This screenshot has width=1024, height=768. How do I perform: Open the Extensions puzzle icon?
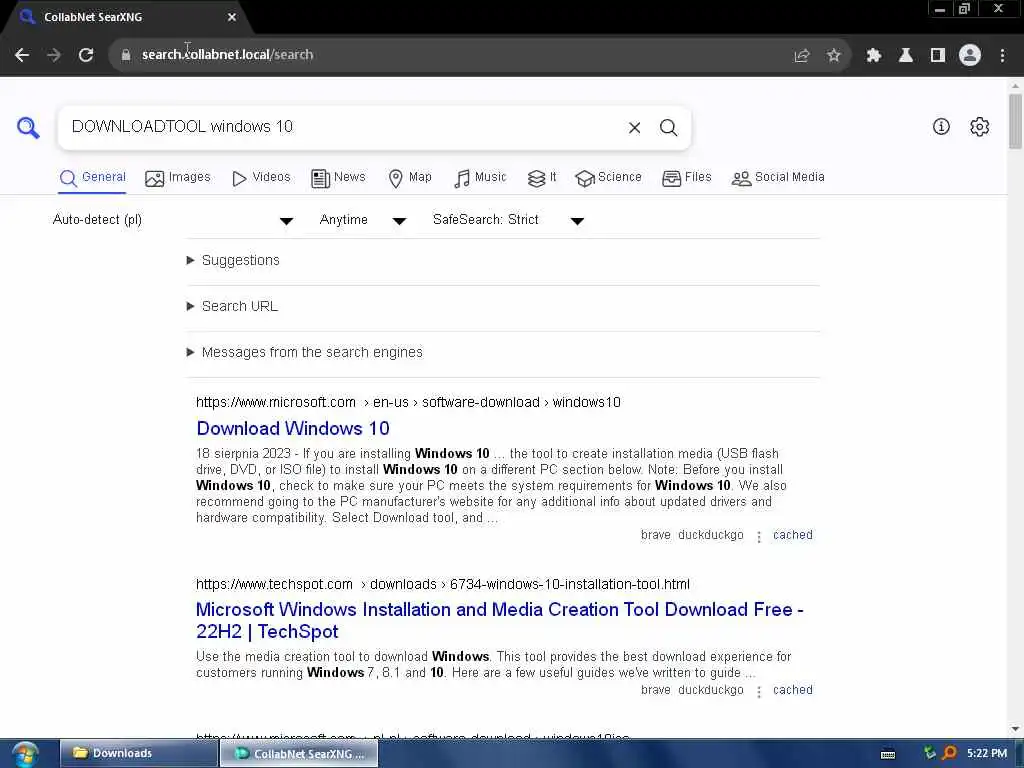[x=873, y=56]
